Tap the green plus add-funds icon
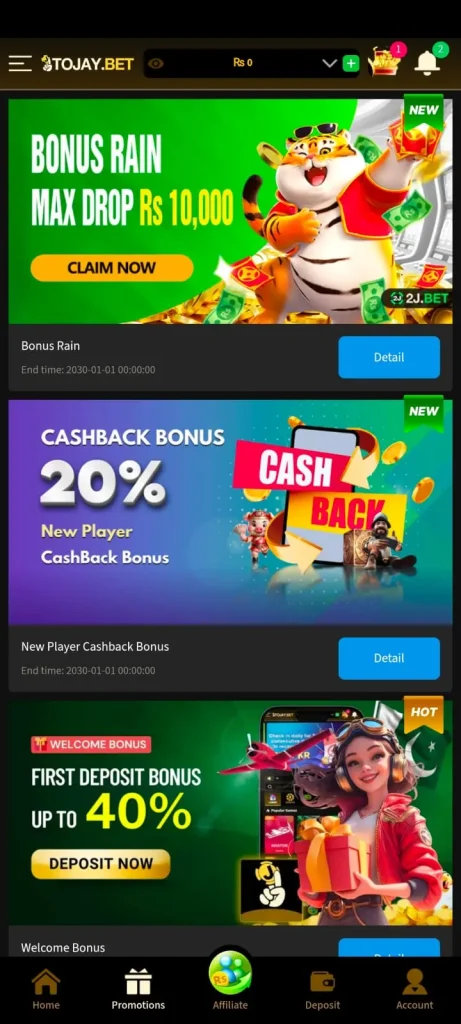The height and width of the screenshot is (1024, 461). point(351,63)
